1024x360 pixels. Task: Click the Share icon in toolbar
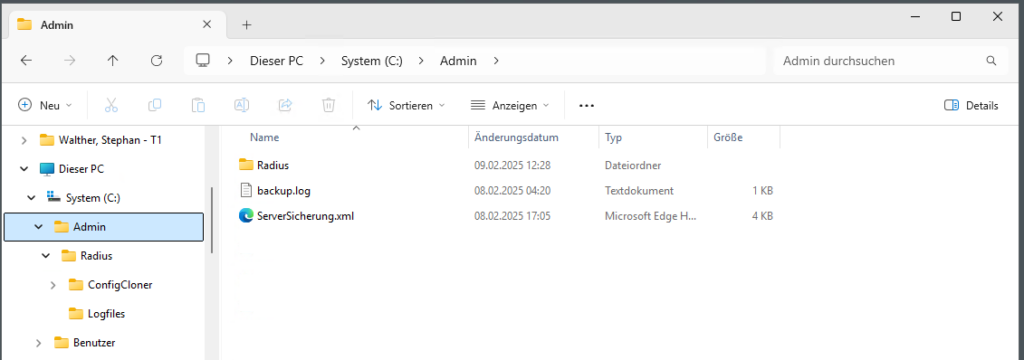click(x=285, y=105)
